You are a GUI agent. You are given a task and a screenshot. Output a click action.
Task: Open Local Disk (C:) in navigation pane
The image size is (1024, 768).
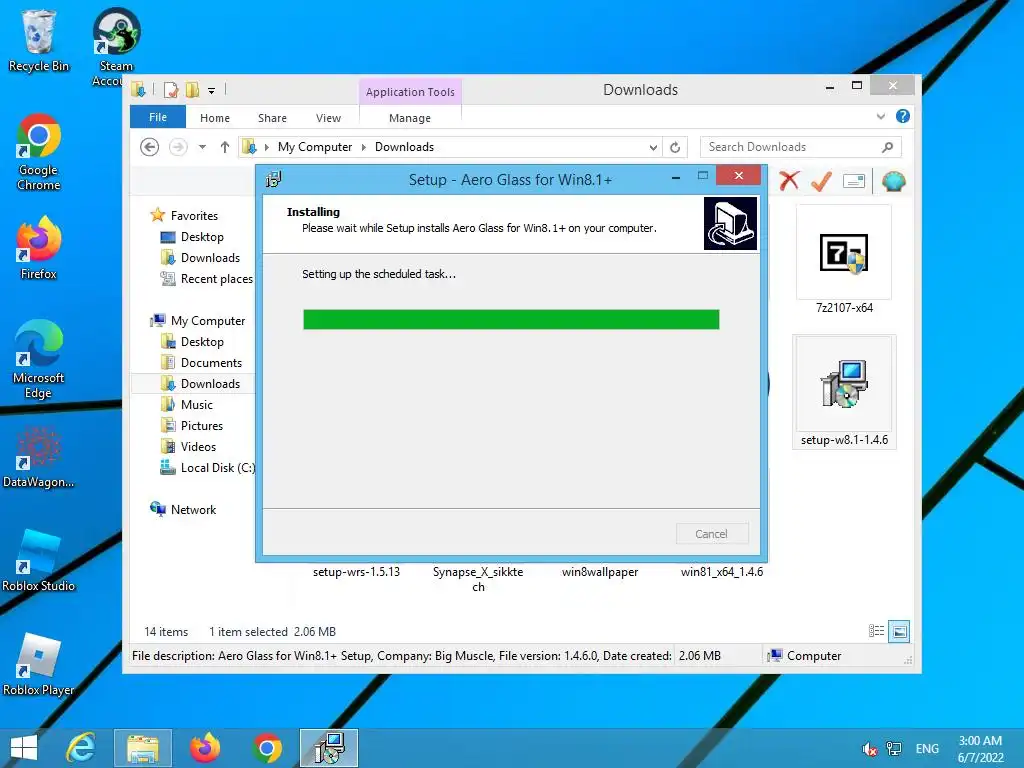[x=217, y=468]
